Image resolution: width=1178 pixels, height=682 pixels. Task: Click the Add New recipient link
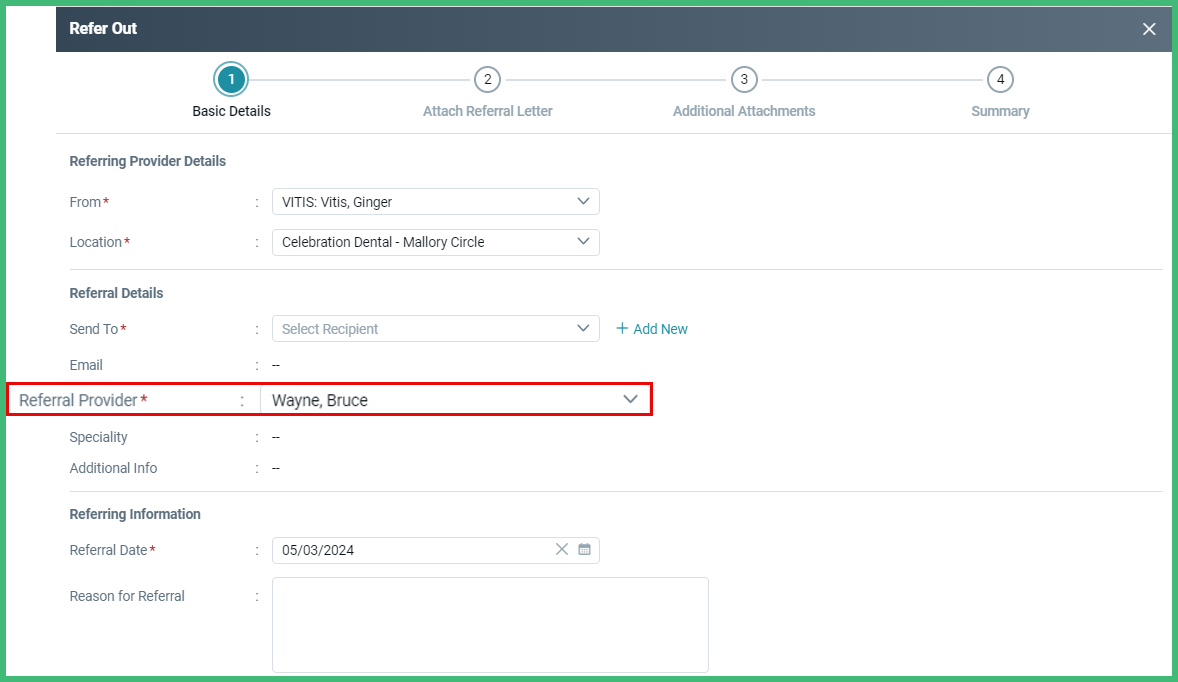[660, 329]
